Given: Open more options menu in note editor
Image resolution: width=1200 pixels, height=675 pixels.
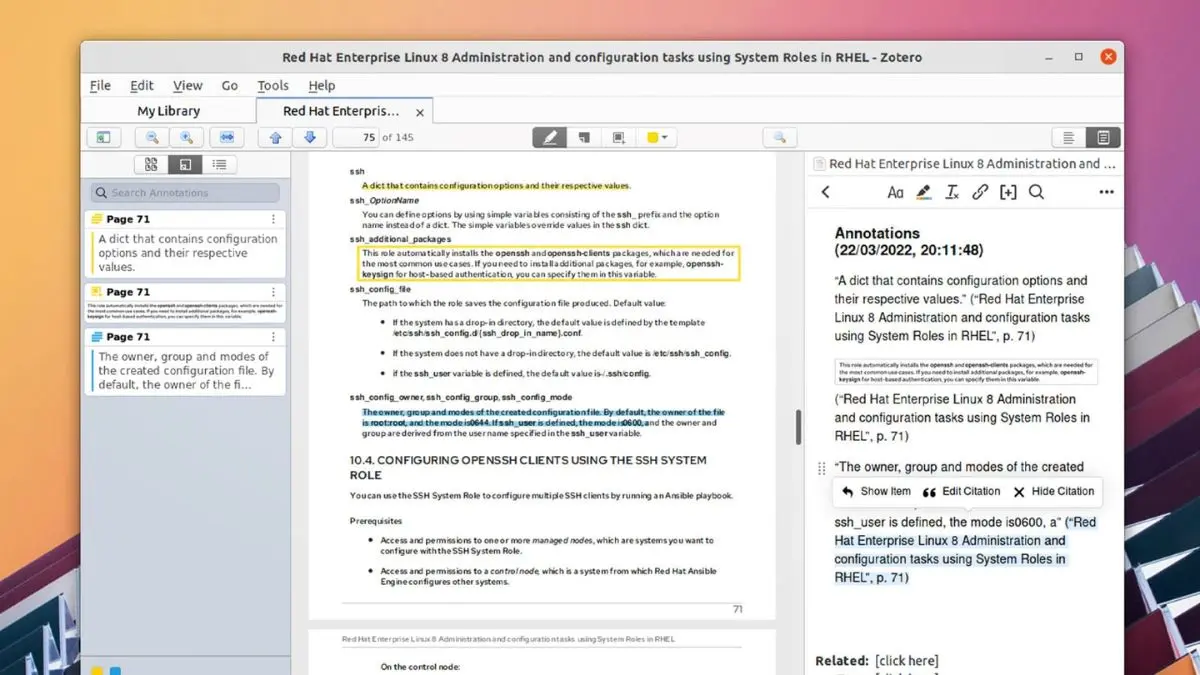Looking at the screenshot, I should 1106,192.
